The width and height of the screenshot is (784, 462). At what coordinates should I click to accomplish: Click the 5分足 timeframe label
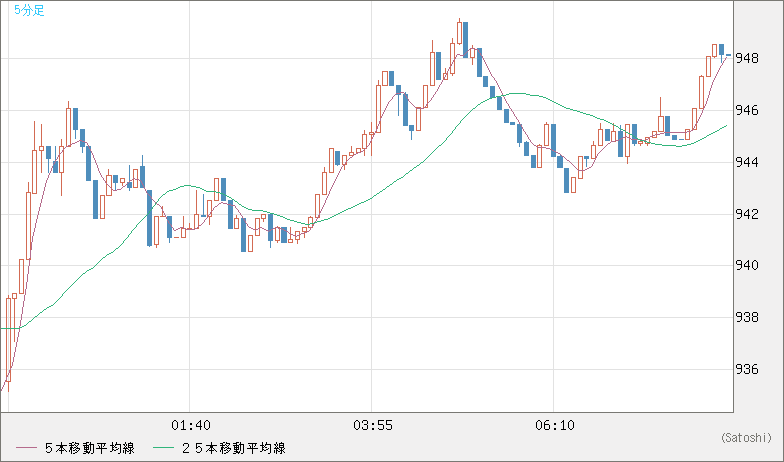pyautogui.click(x=29, y=10)
